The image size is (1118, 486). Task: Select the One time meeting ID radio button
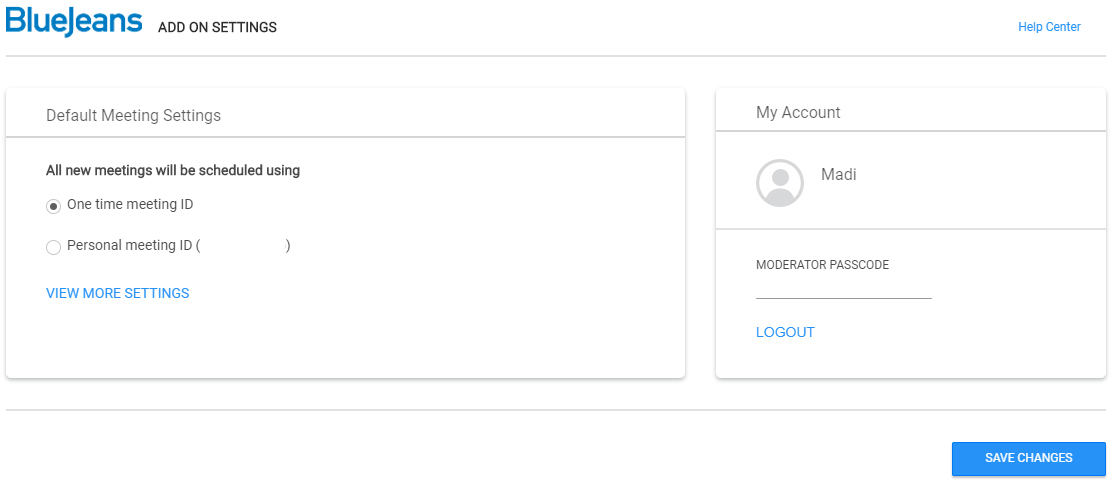tap(53, 206)
